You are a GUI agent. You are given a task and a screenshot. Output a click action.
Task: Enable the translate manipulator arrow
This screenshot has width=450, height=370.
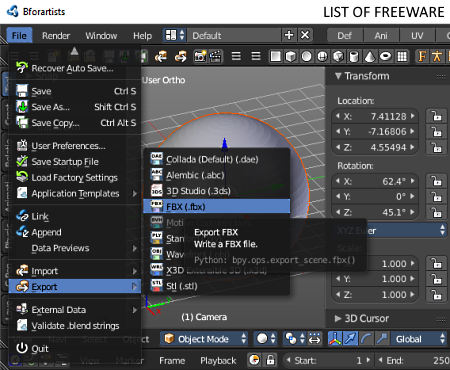(350, 339)
